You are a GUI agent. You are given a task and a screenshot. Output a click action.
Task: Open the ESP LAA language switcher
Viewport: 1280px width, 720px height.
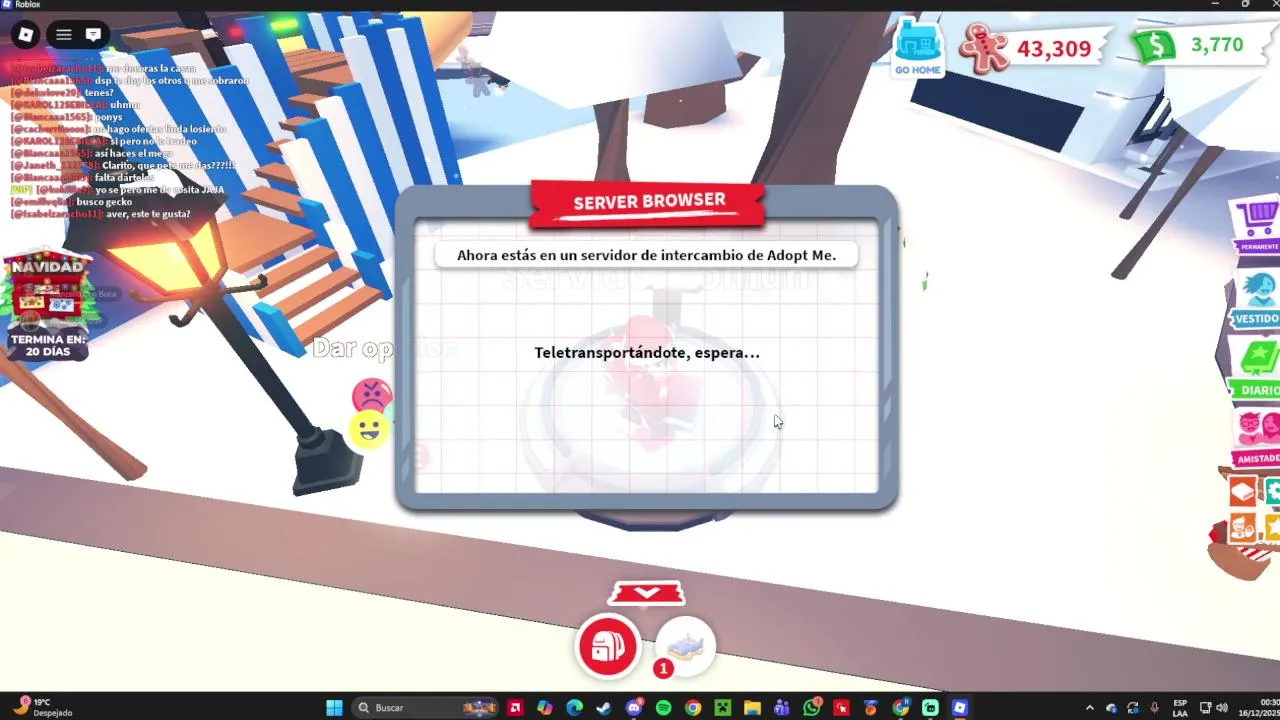coord(1180,708)
